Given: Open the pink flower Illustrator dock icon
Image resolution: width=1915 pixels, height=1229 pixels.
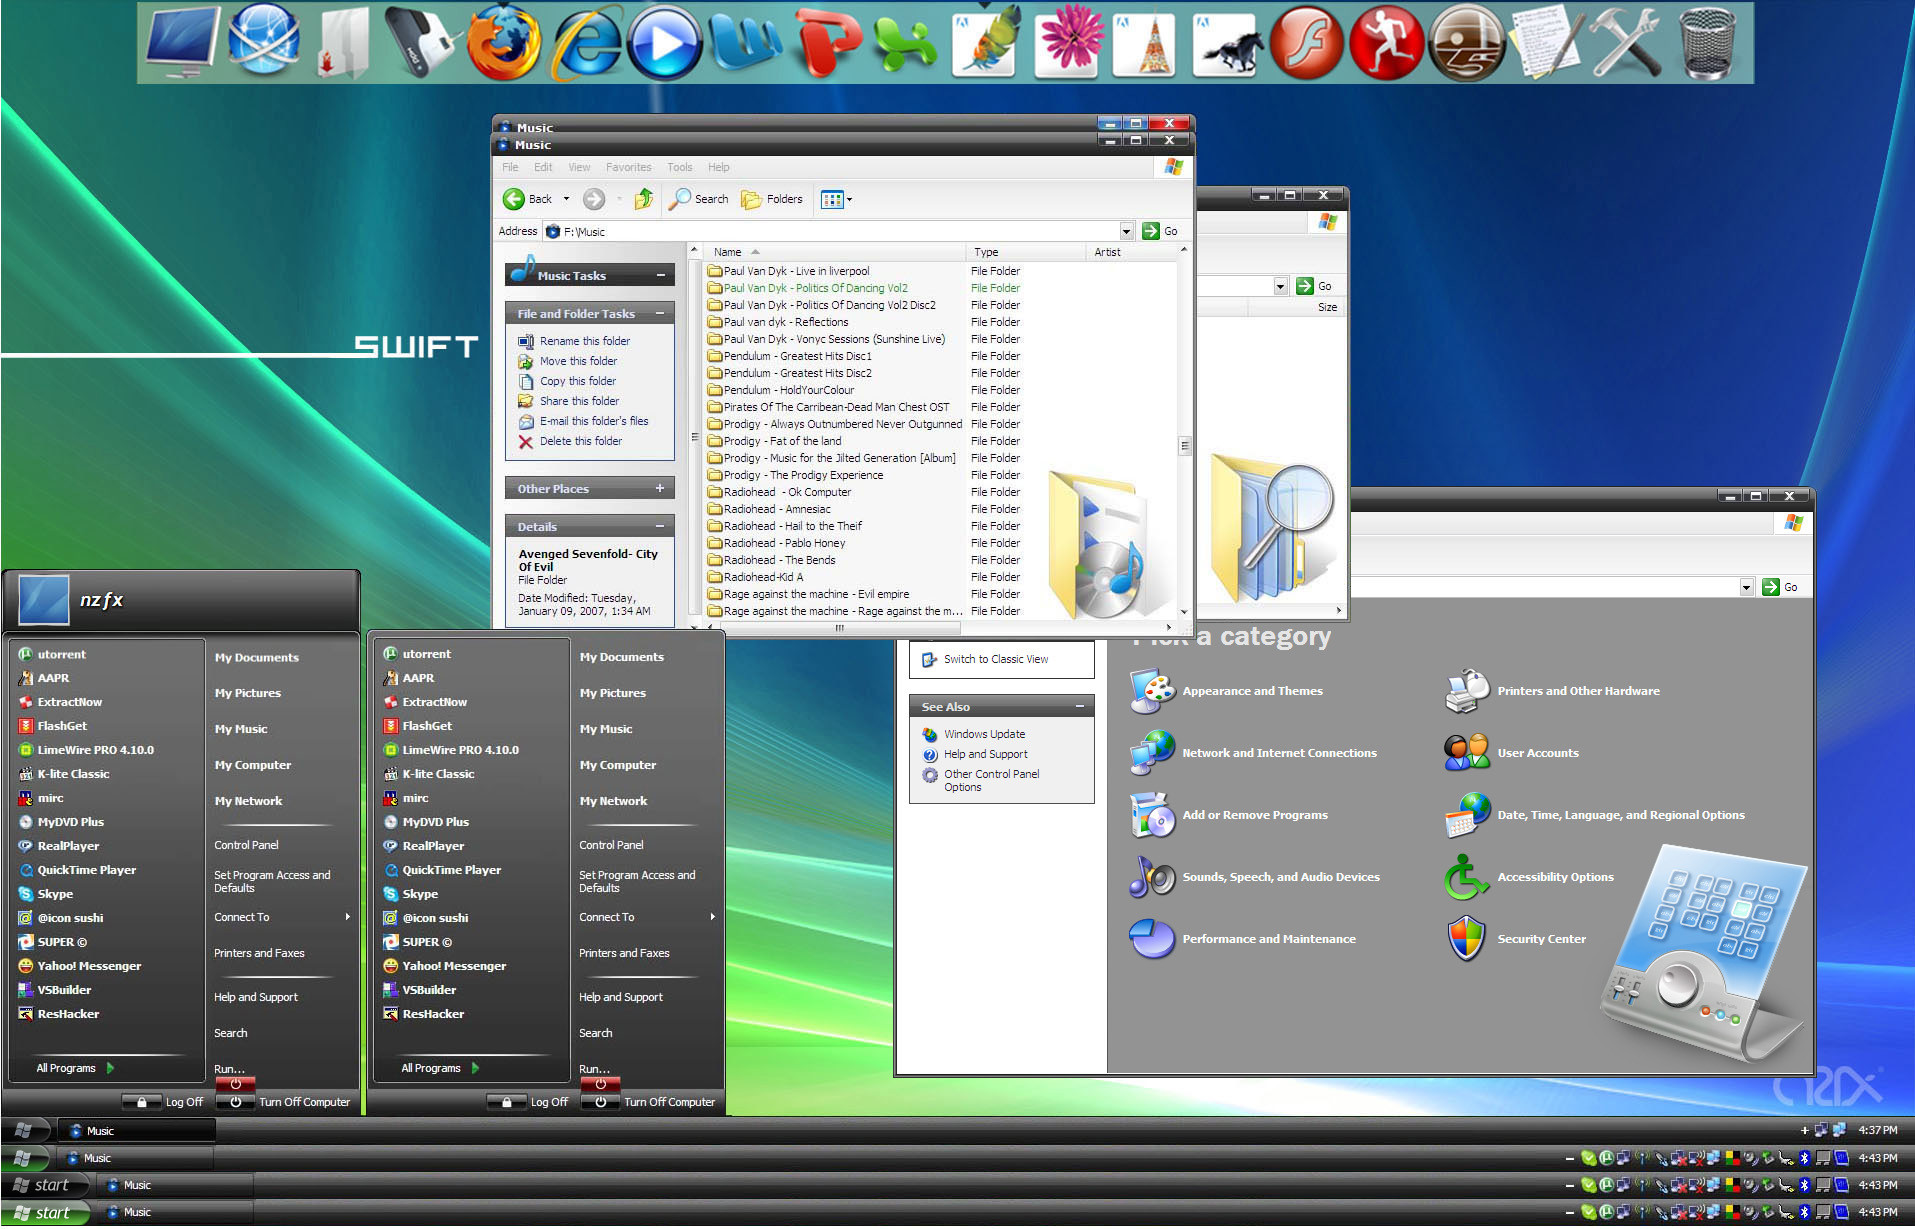Looking at the screenshot, I should [x=1069, y=42].
